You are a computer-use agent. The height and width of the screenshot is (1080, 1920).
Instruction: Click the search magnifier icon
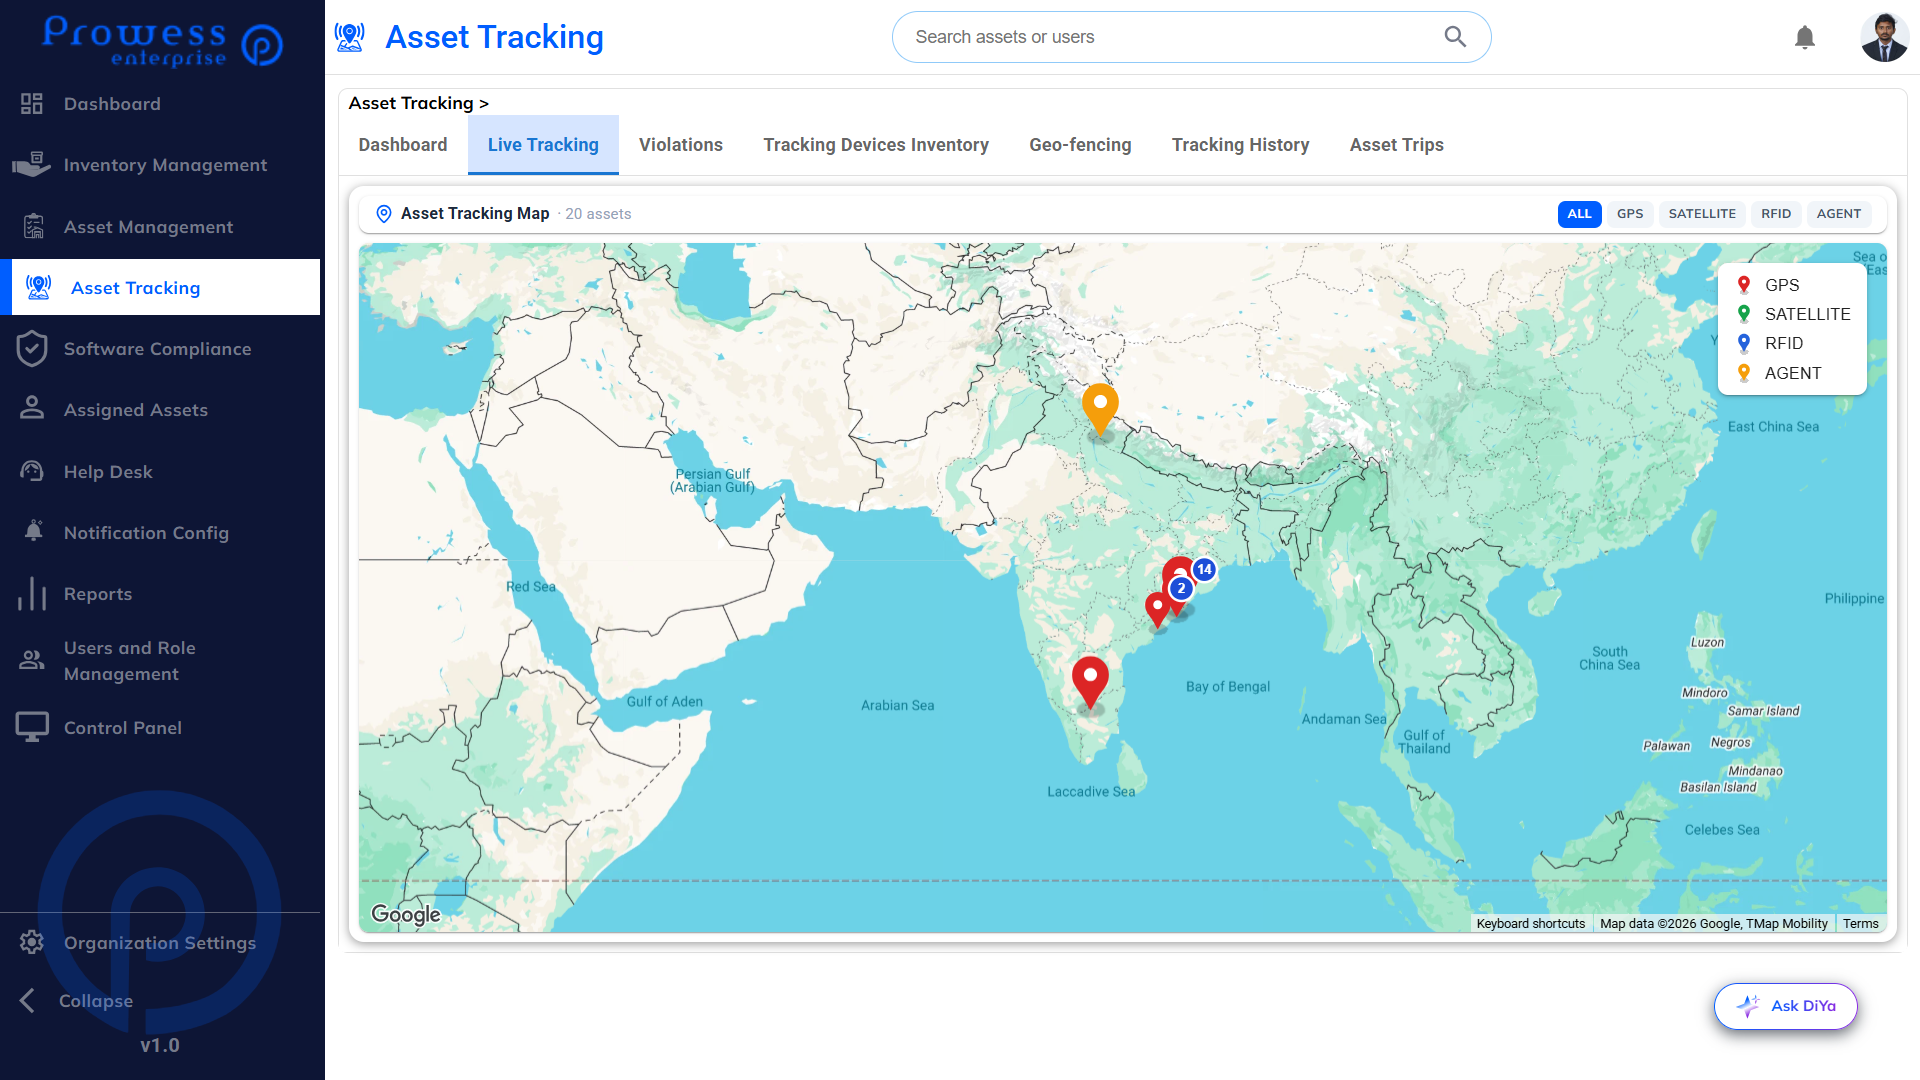tap(1455, 37)
